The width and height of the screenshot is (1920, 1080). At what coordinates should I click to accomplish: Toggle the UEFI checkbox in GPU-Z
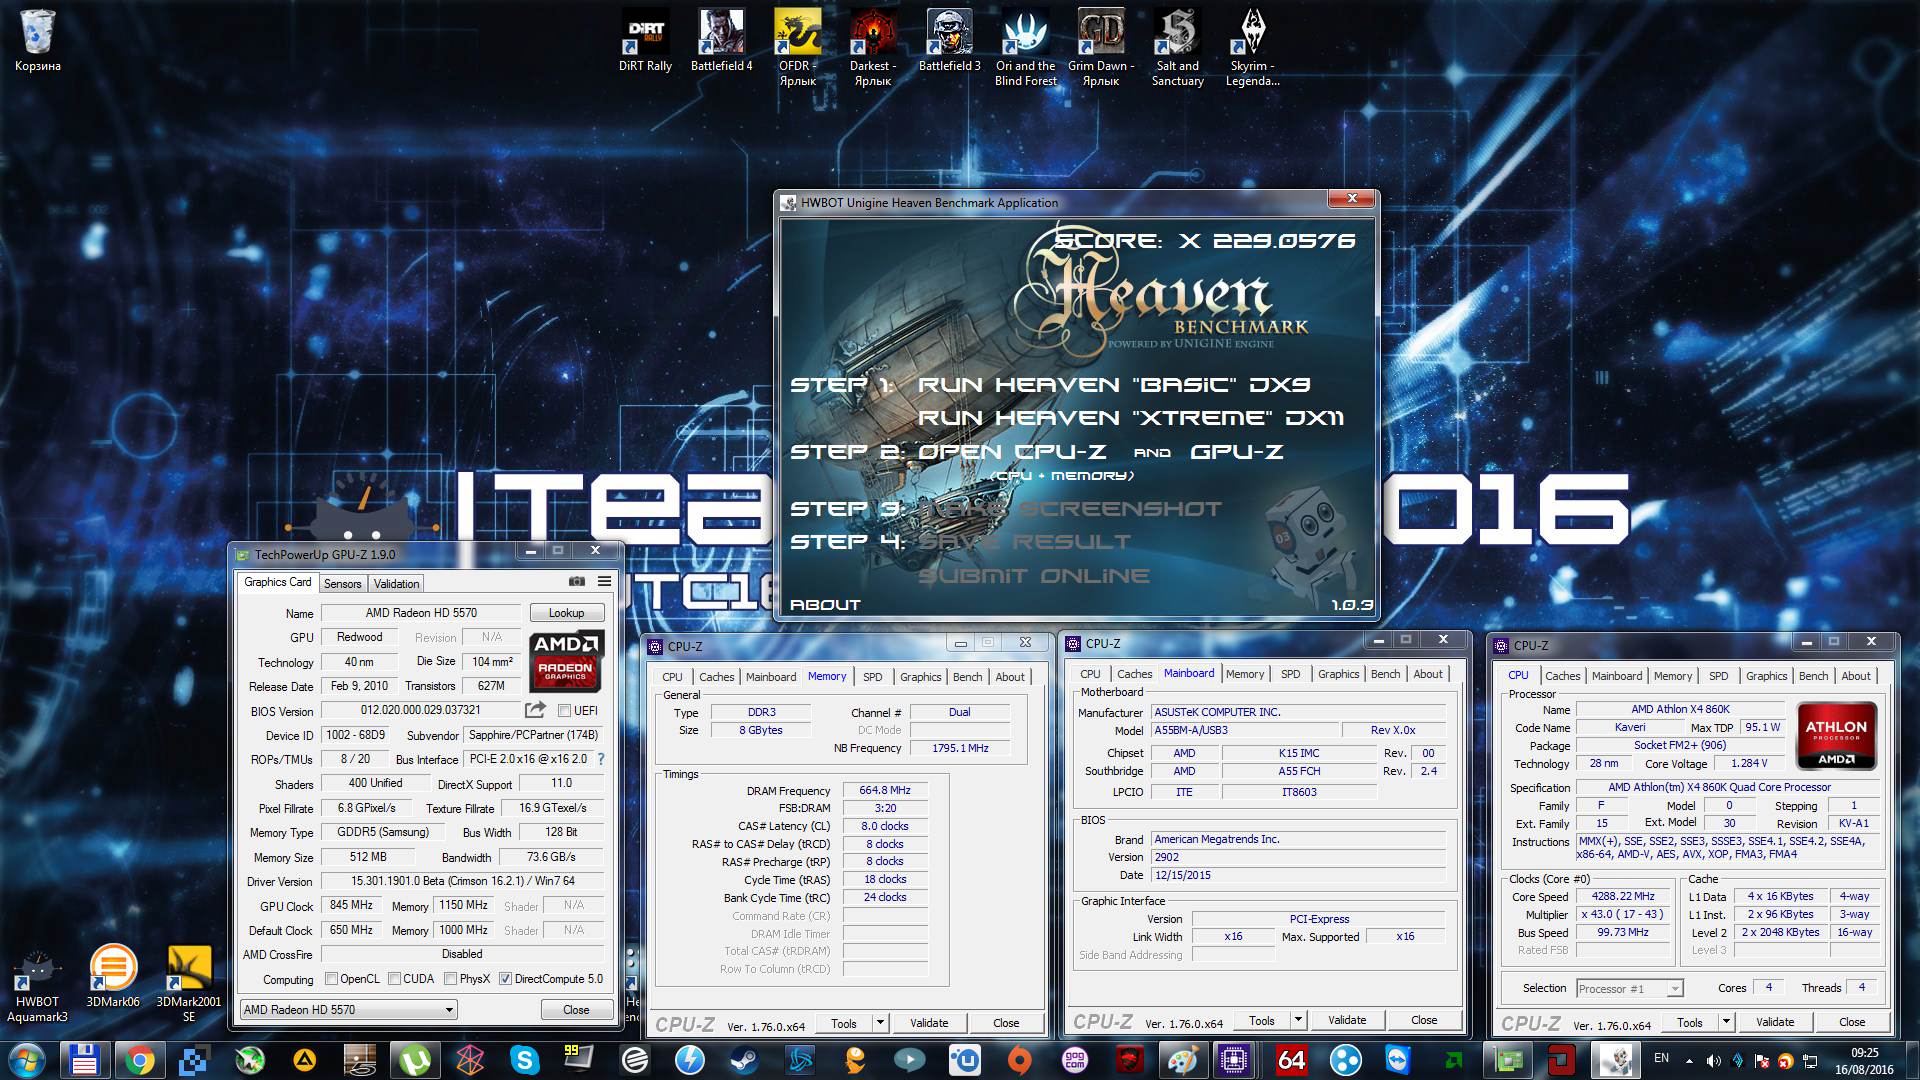tap(565, 711)
